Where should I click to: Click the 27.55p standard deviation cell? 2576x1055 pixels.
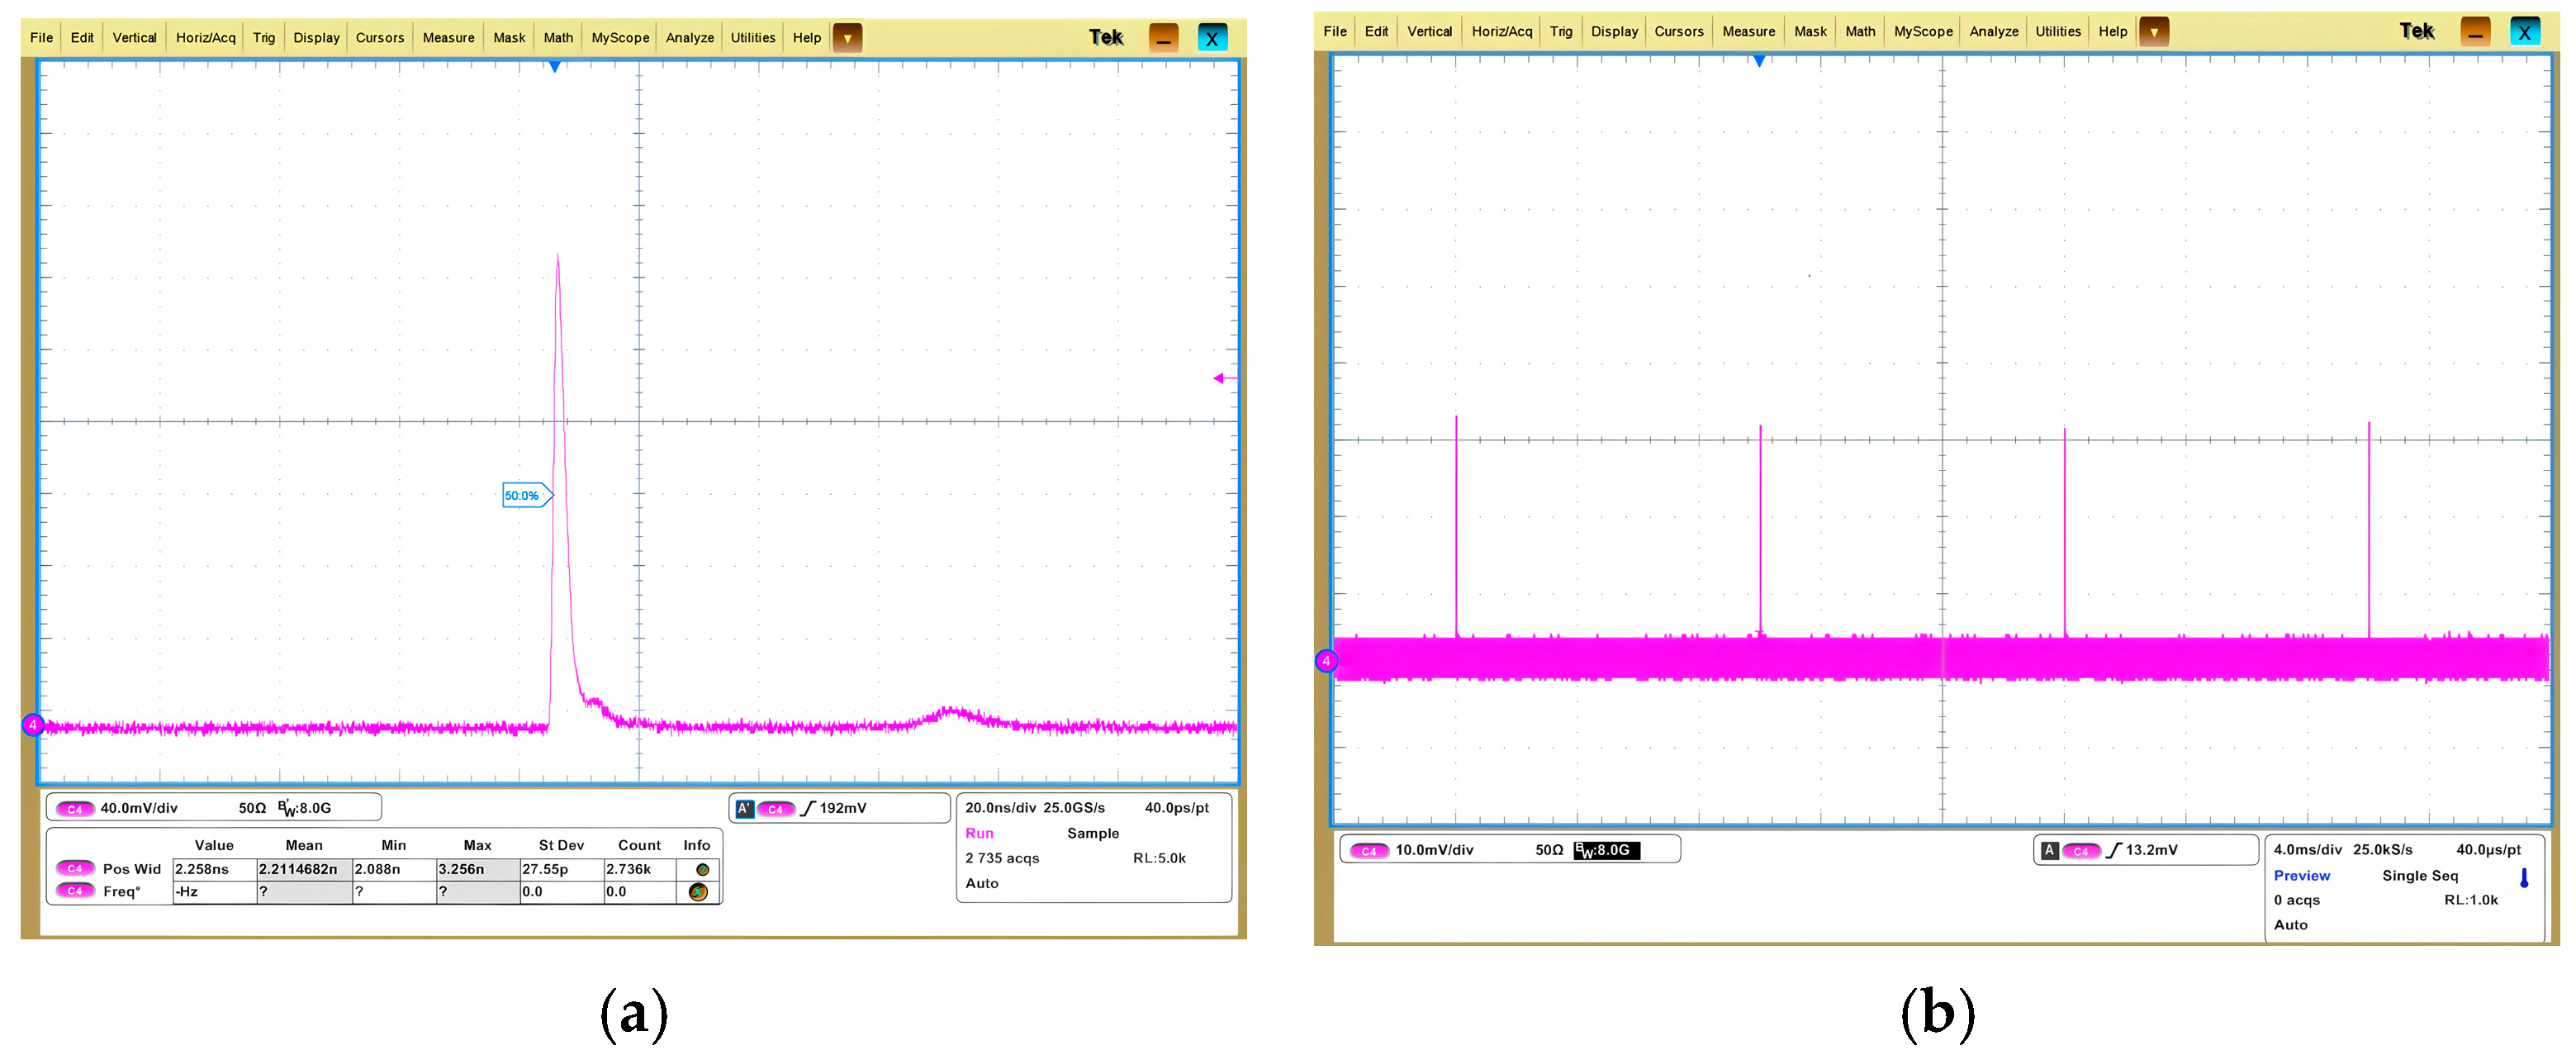562,869
